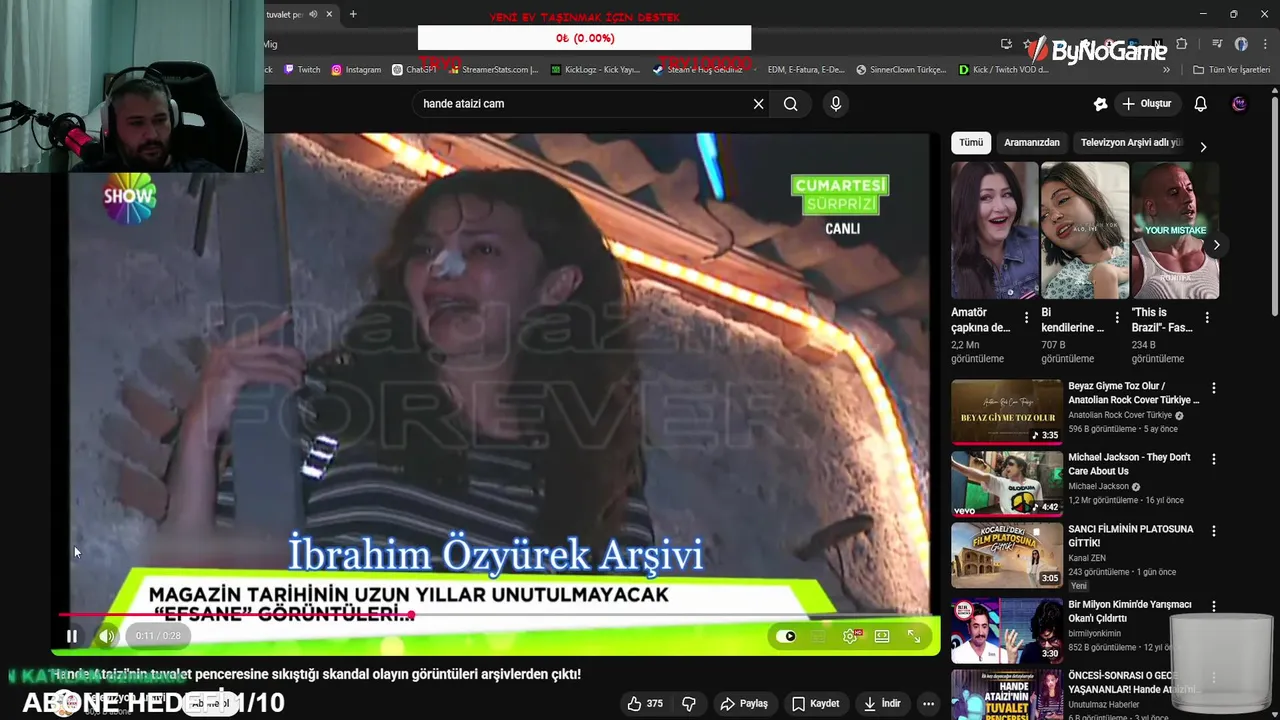This screenshot has width=1280, height=720.
Task: Open options for Michael Jackson video
Action: [x=1214, y=459]
